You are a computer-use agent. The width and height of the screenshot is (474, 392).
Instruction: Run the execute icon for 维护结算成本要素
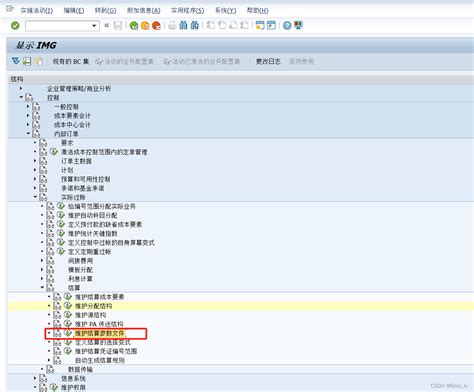pos(68,296)
